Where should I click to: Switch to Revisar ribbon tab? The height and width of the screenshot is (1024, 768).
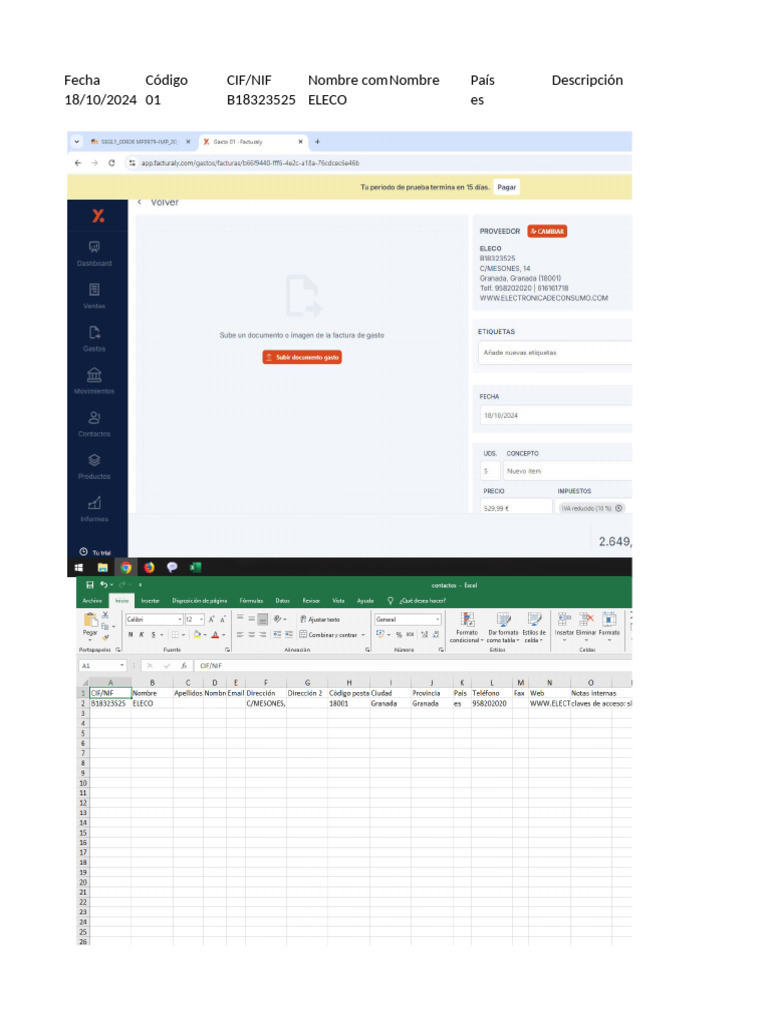coord(312,601)
